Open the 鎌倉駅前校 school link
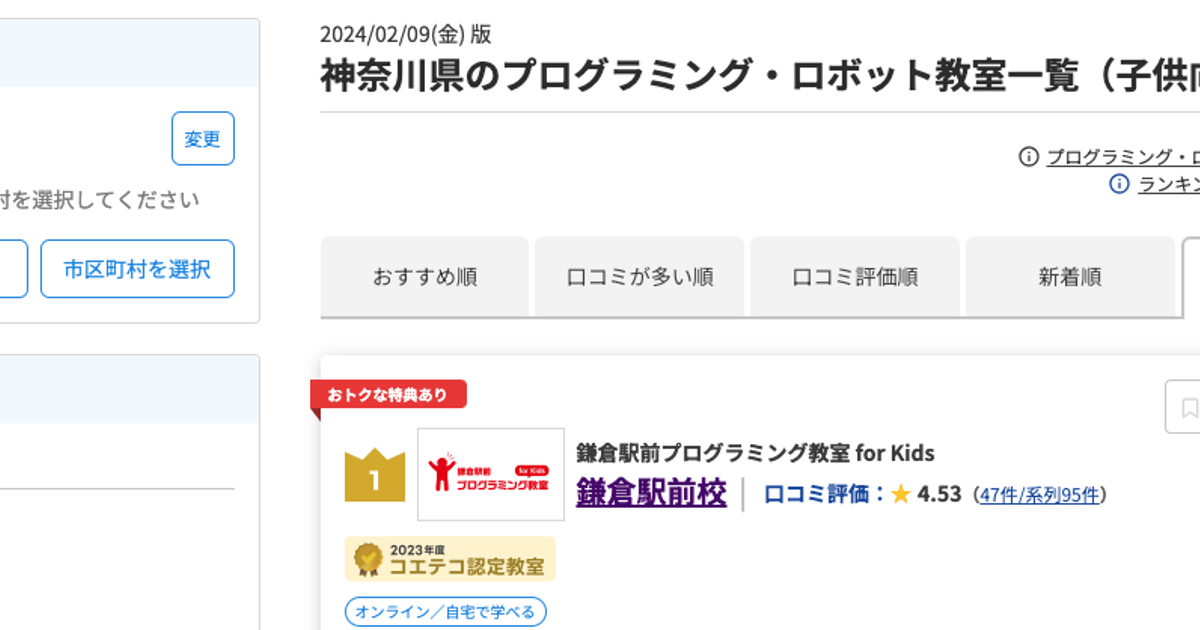The image size is (1200, 630). tap(651, 494)
